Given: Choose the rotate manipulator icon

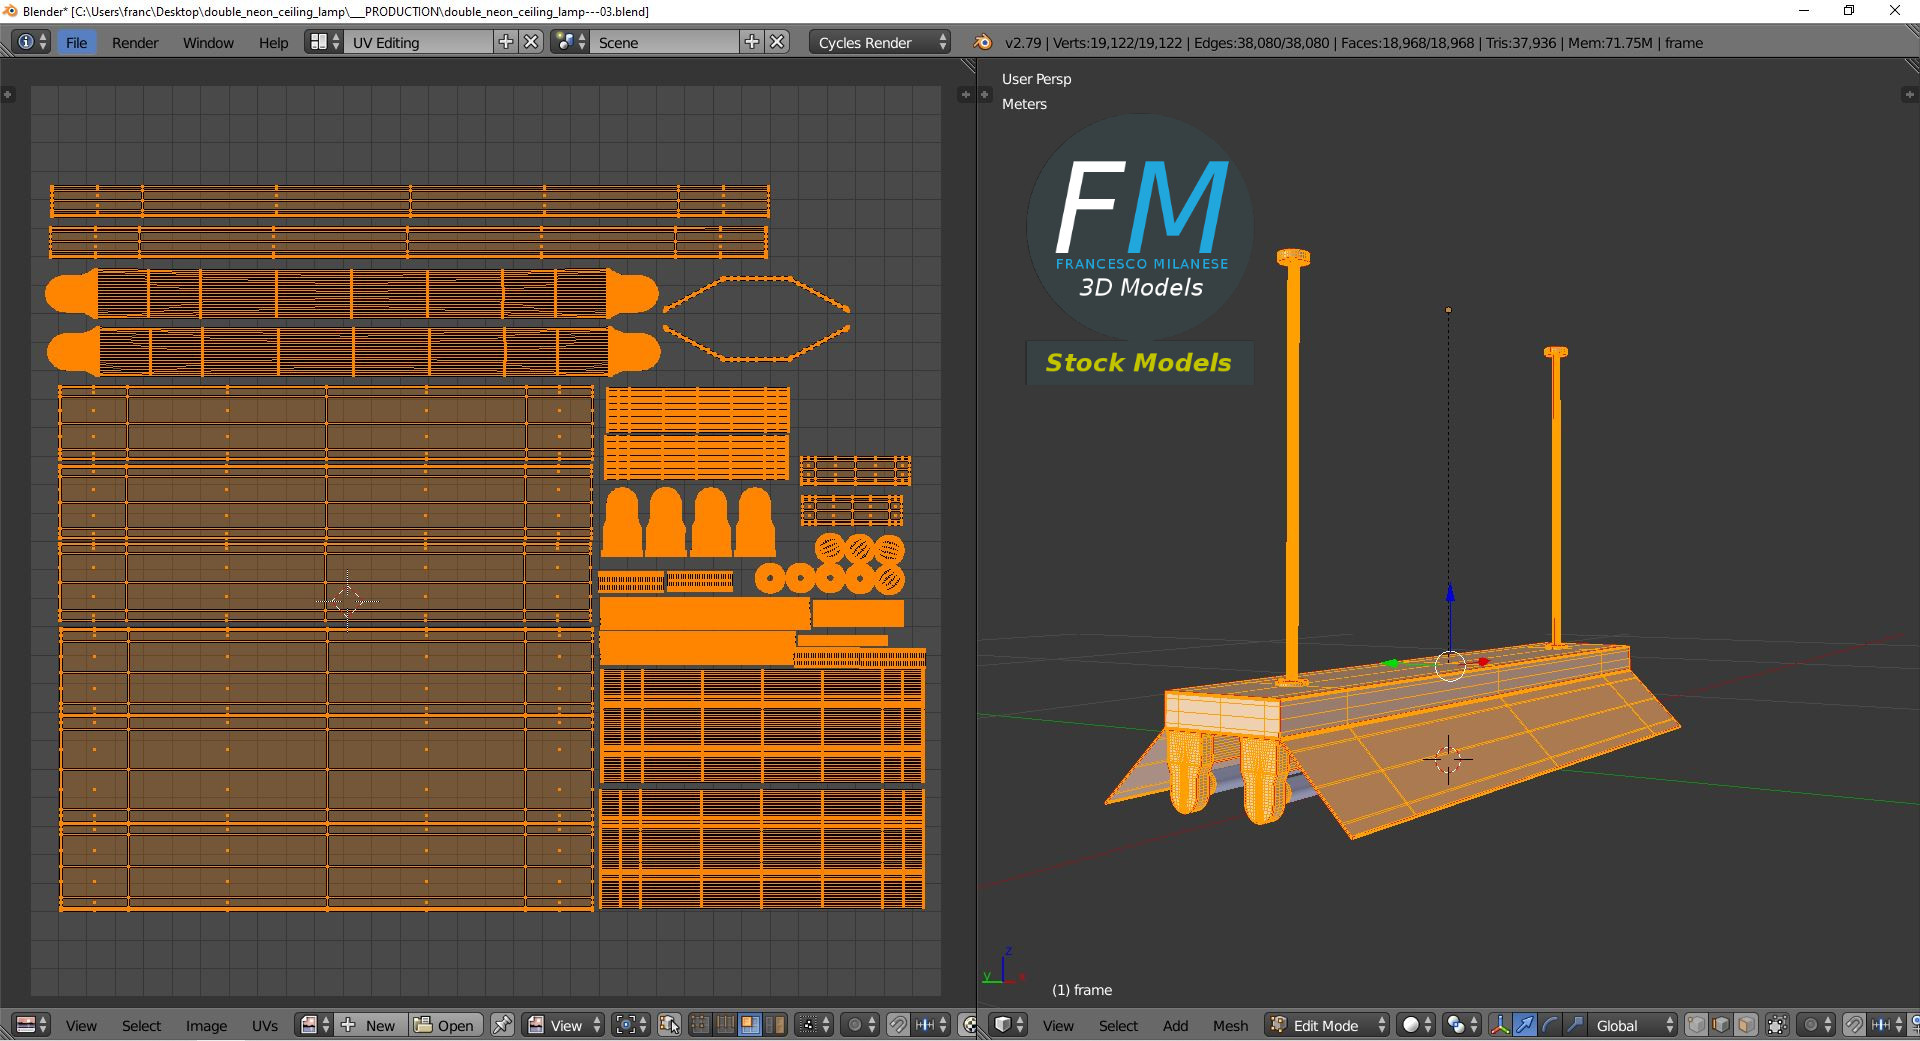Looking at the screenshot, I should [x=1550, y=1025].
